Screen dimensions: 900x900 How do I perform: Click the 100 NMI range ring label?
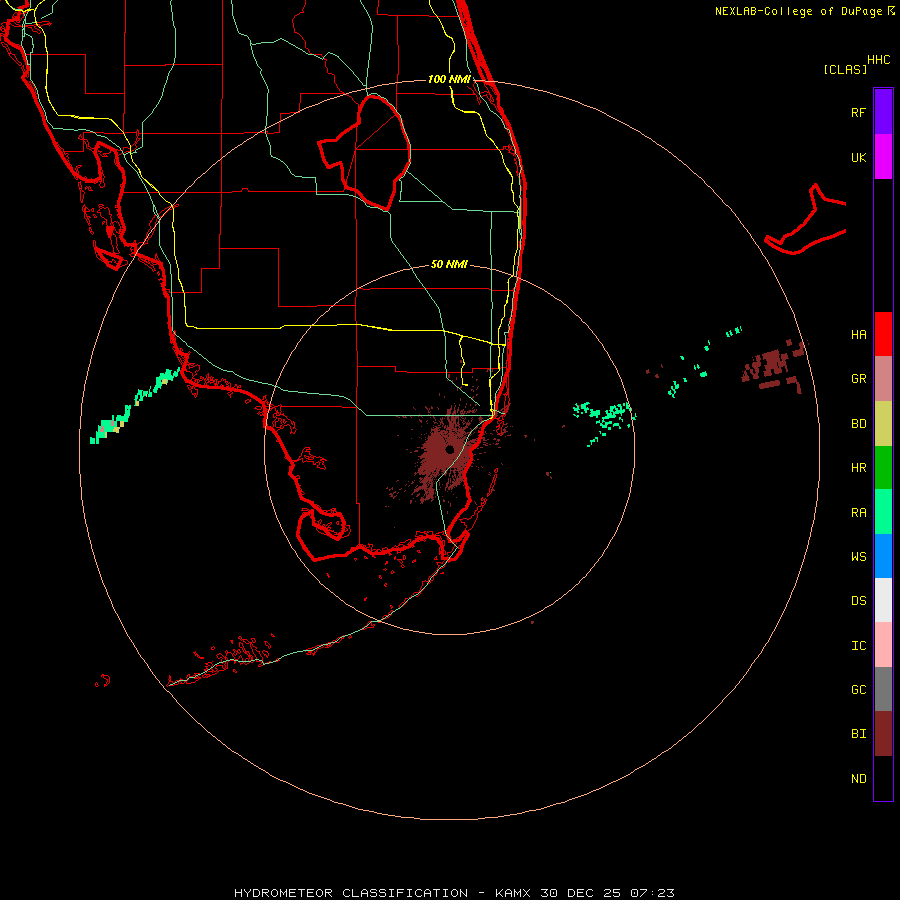[449, 79]
